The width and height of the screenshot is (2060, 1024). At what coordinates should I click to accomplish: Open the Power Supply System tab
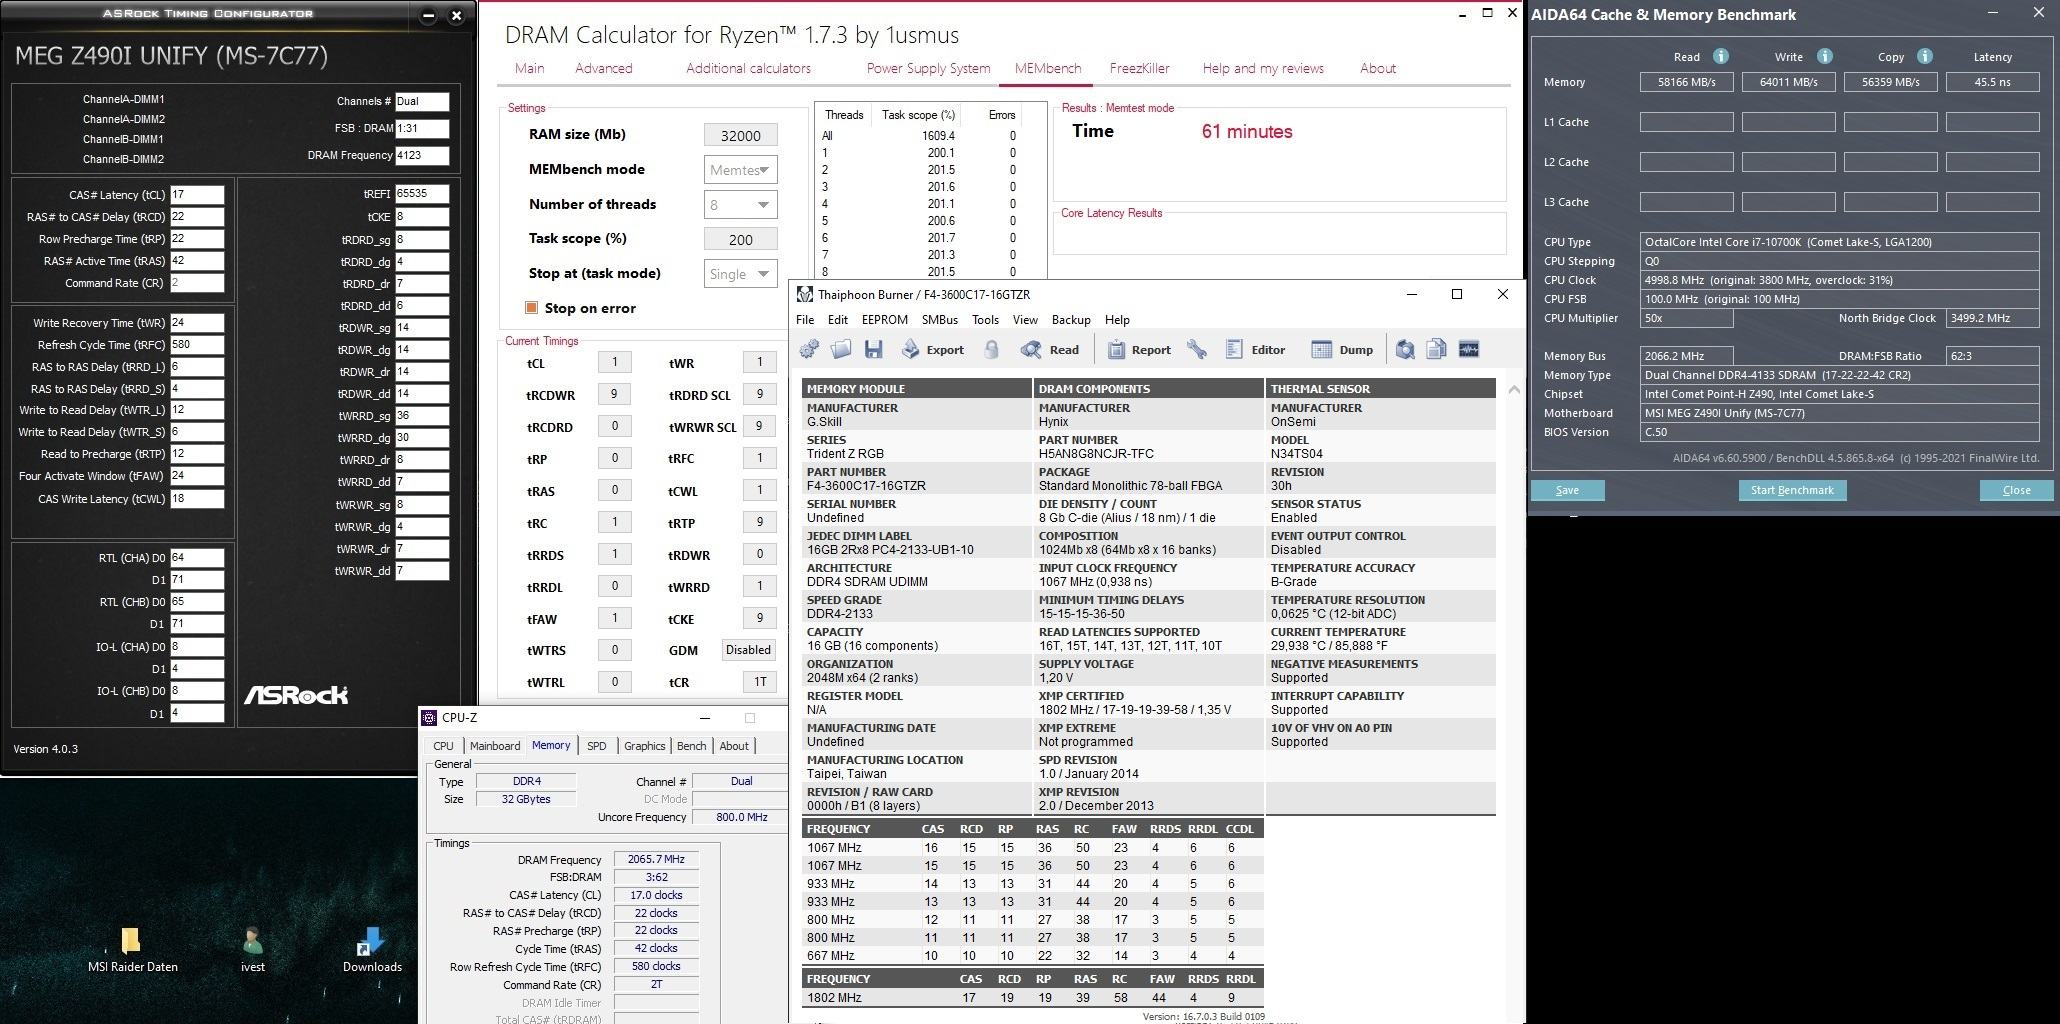(x=928, y=68)
